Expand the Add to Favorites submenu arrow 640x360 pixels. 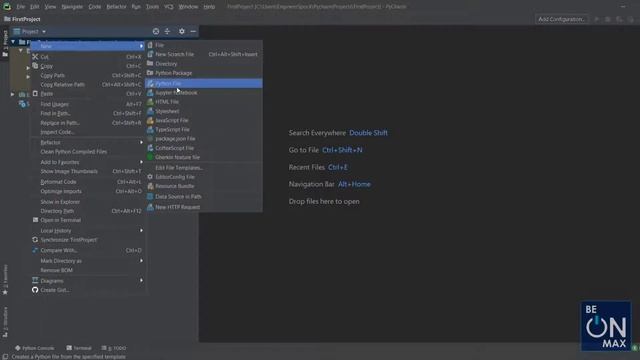[141, 162]
